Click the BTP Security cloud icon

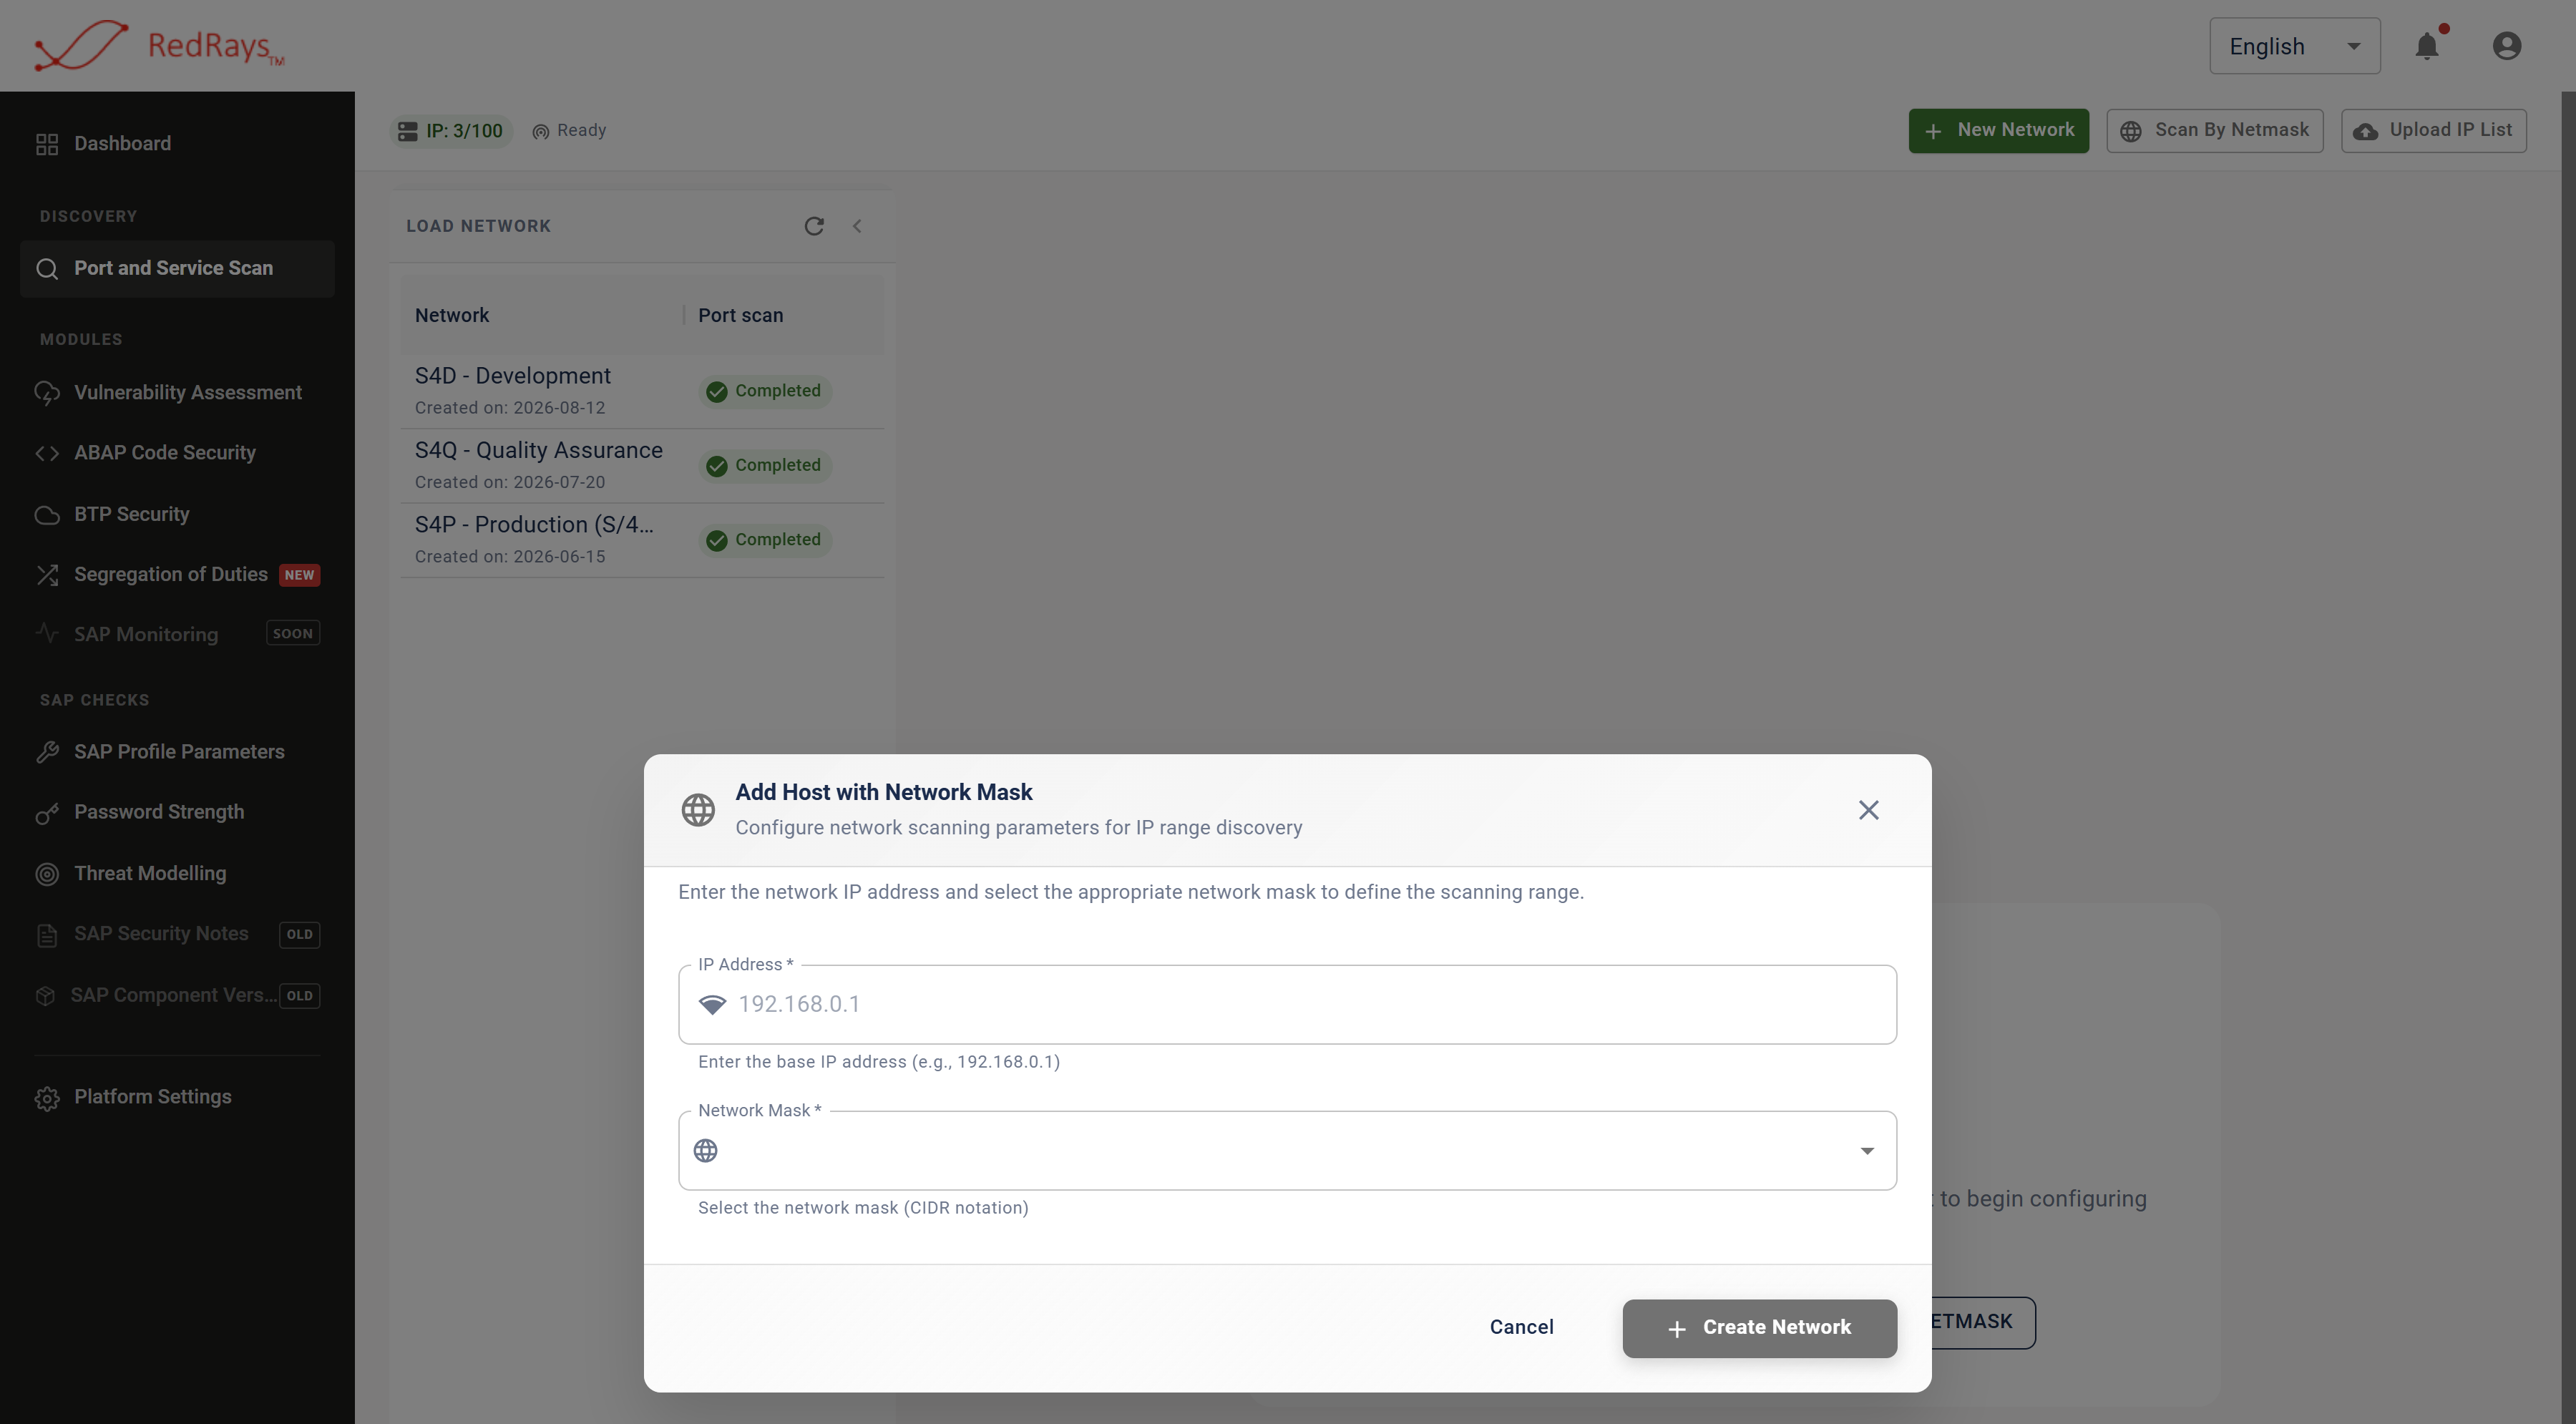(47, 515)
